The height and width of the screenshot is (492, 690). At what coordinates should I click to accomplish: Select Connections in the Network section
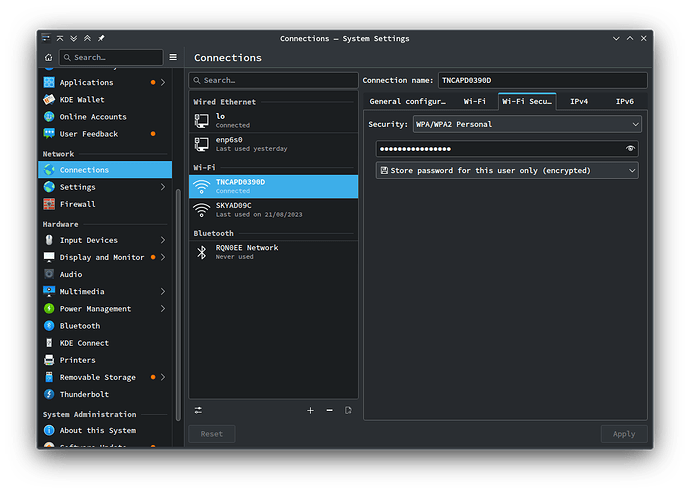pyautogui.click(x=105, y=170)
